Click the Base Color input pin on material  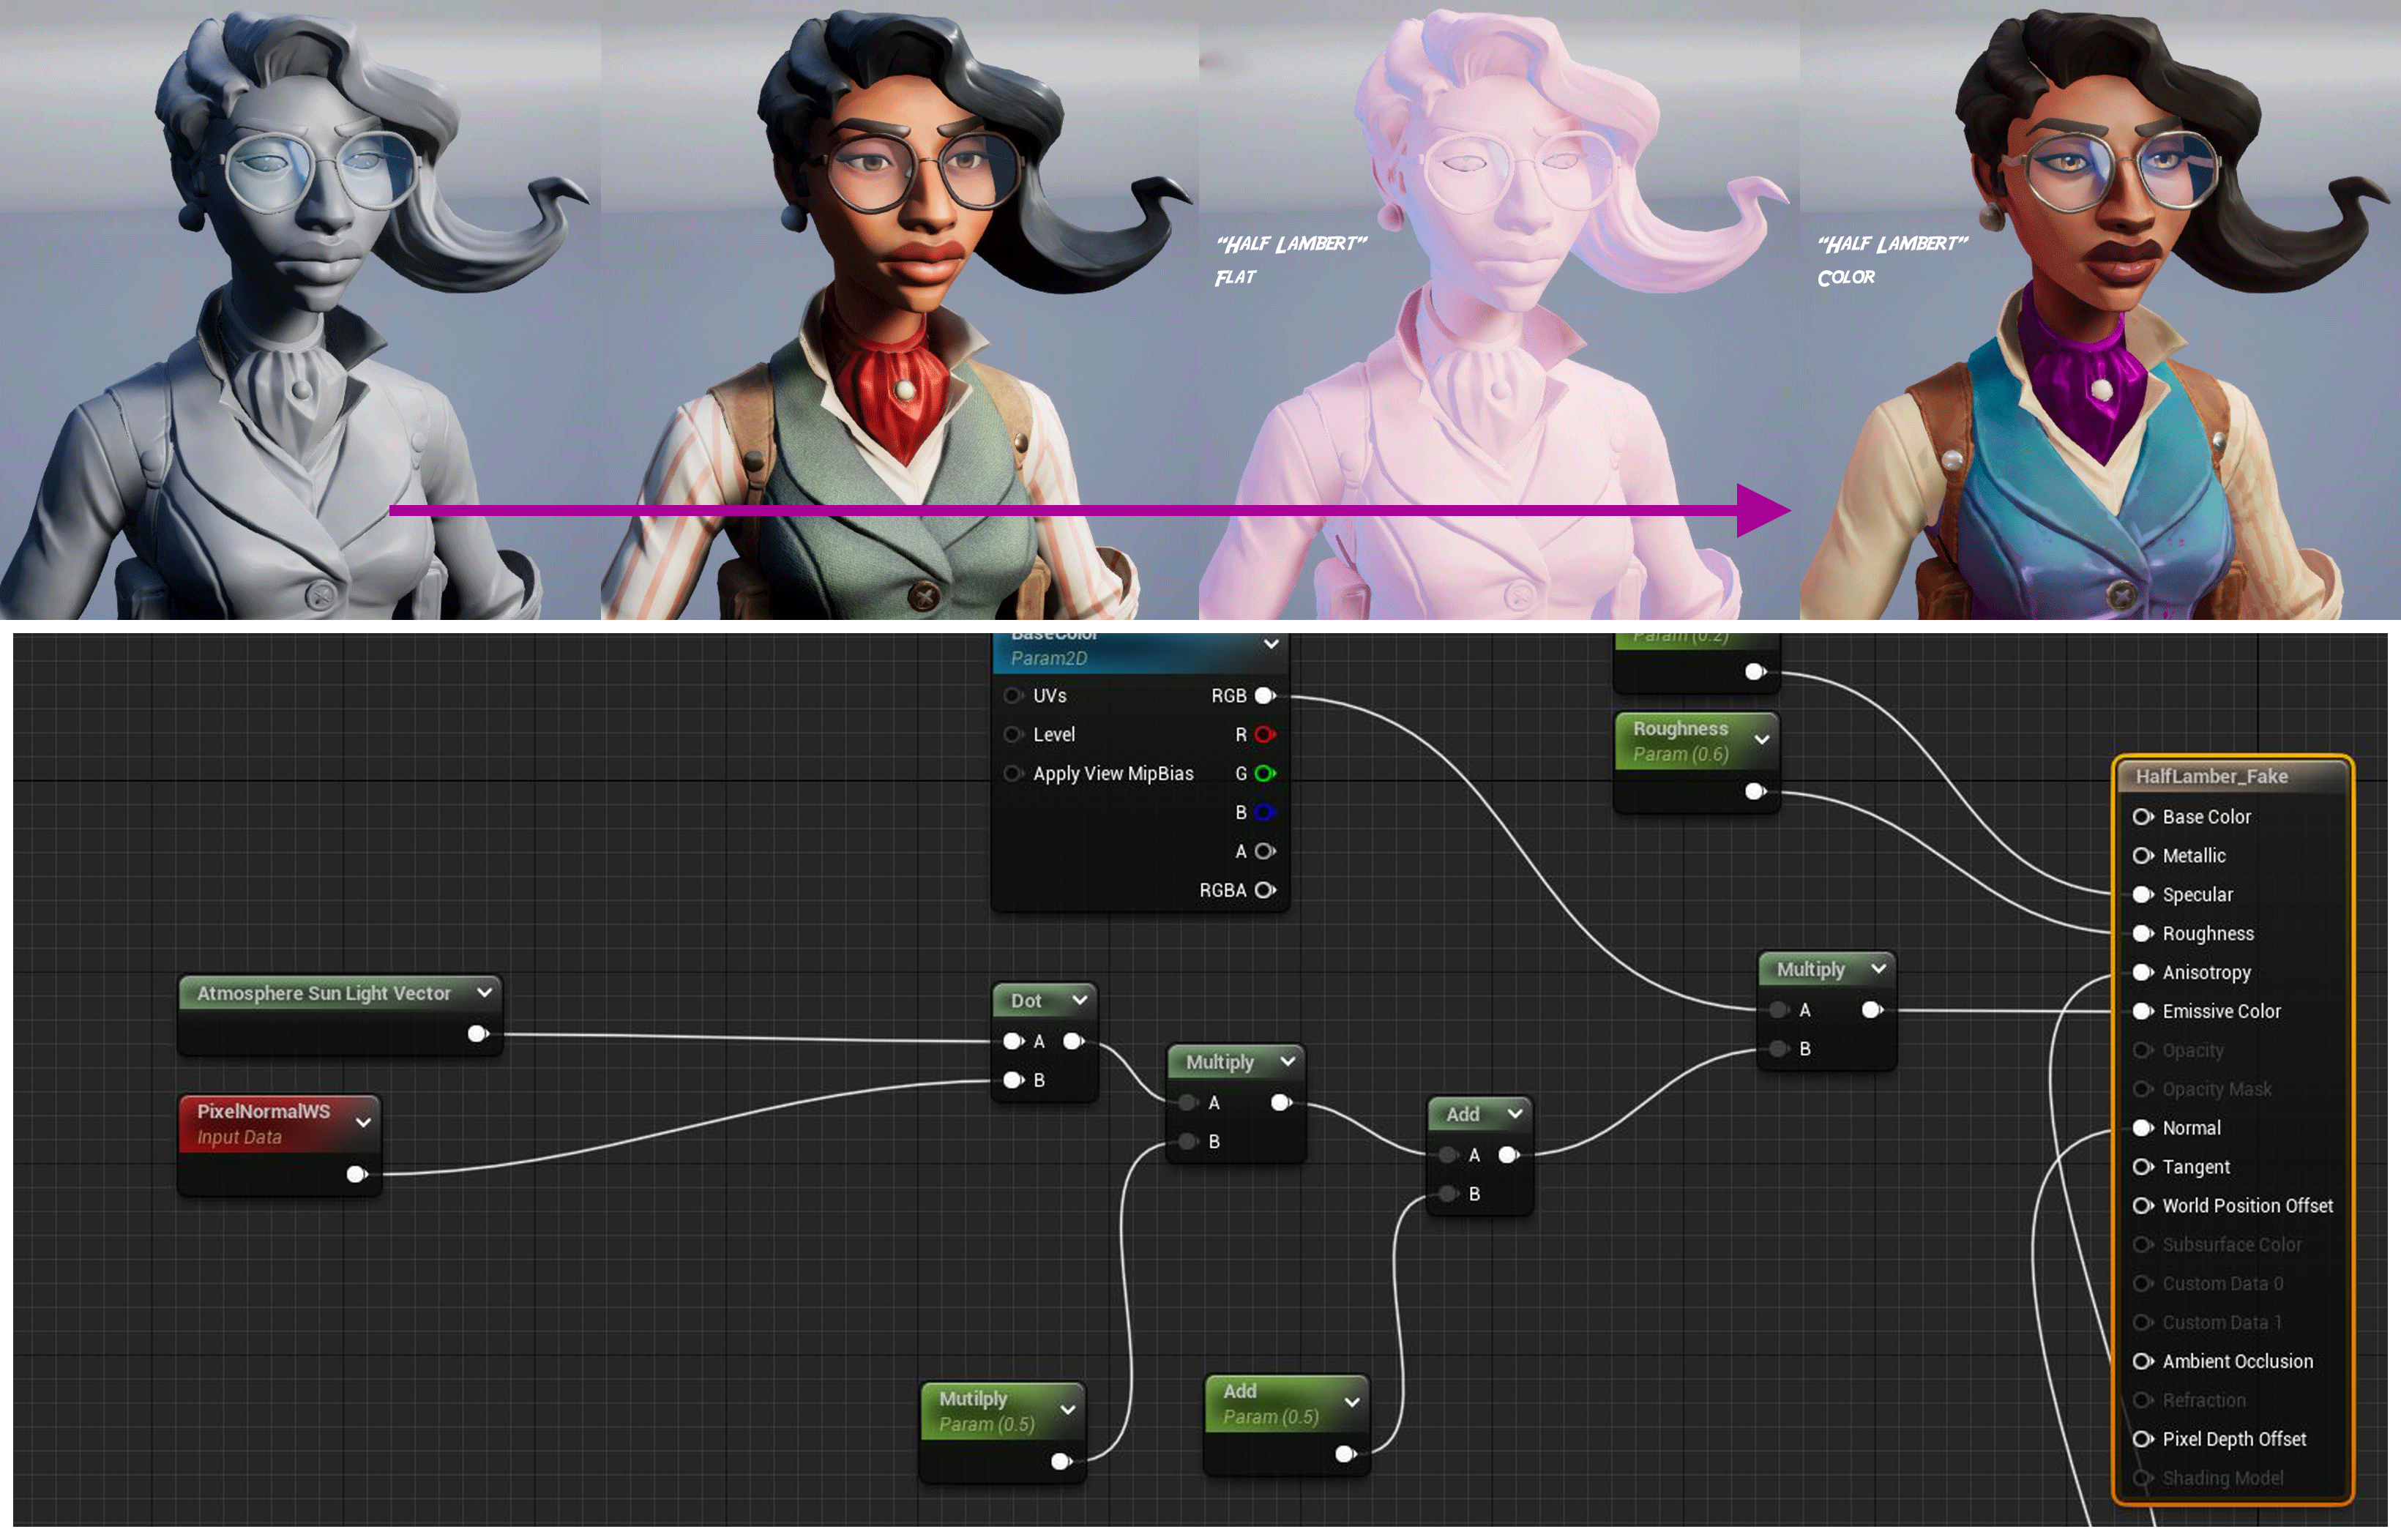[x=2142, y=817]
